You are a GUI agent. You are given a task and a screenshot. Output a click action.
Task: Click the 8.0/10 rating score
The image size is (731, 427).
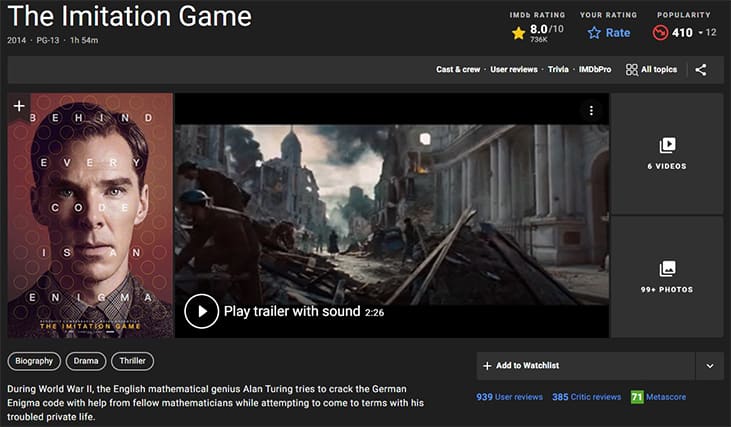point(546,30)
